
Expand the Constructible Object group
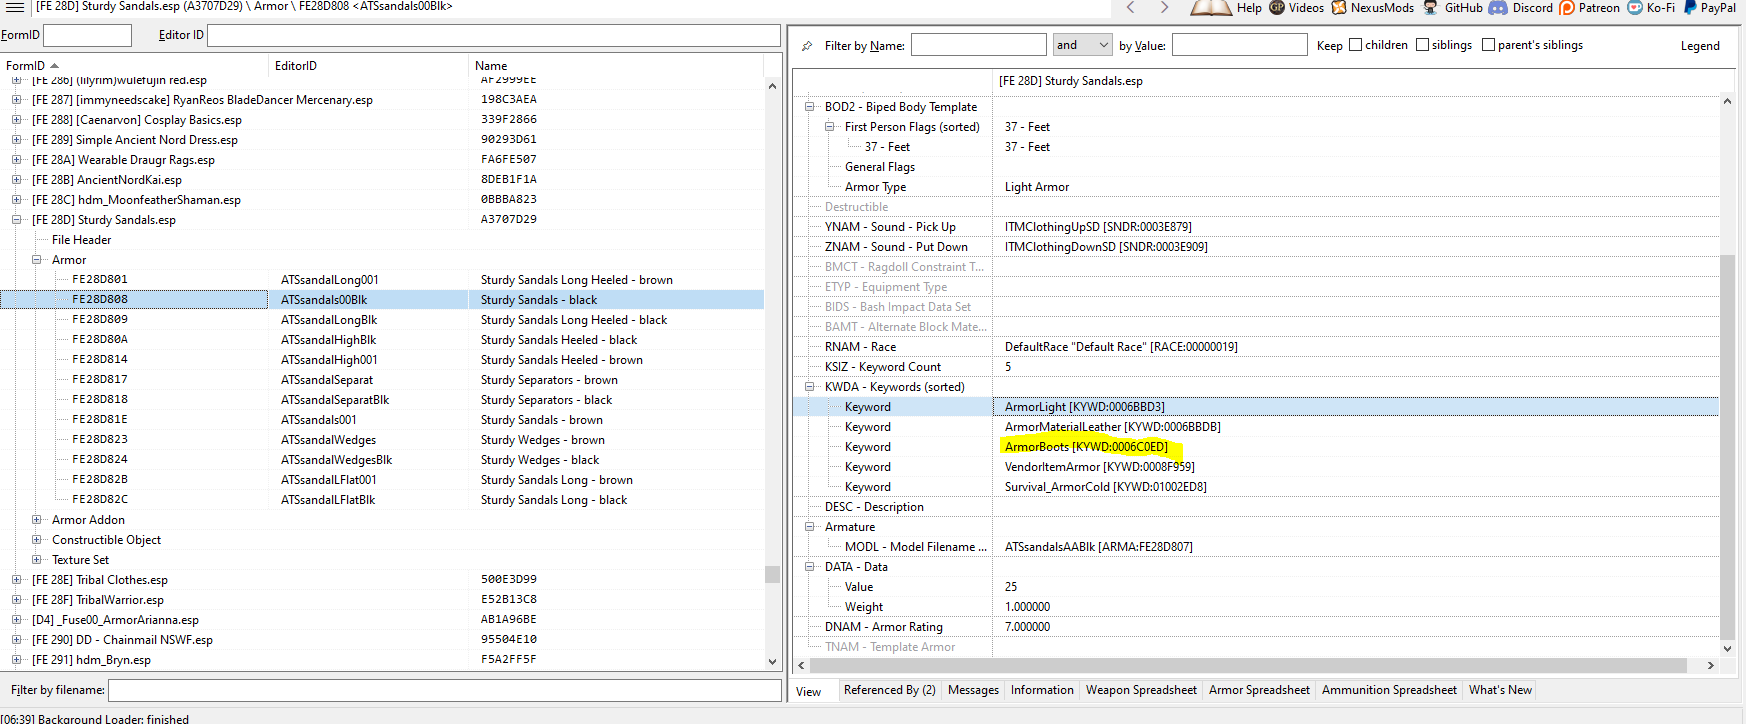click(36, 540)
